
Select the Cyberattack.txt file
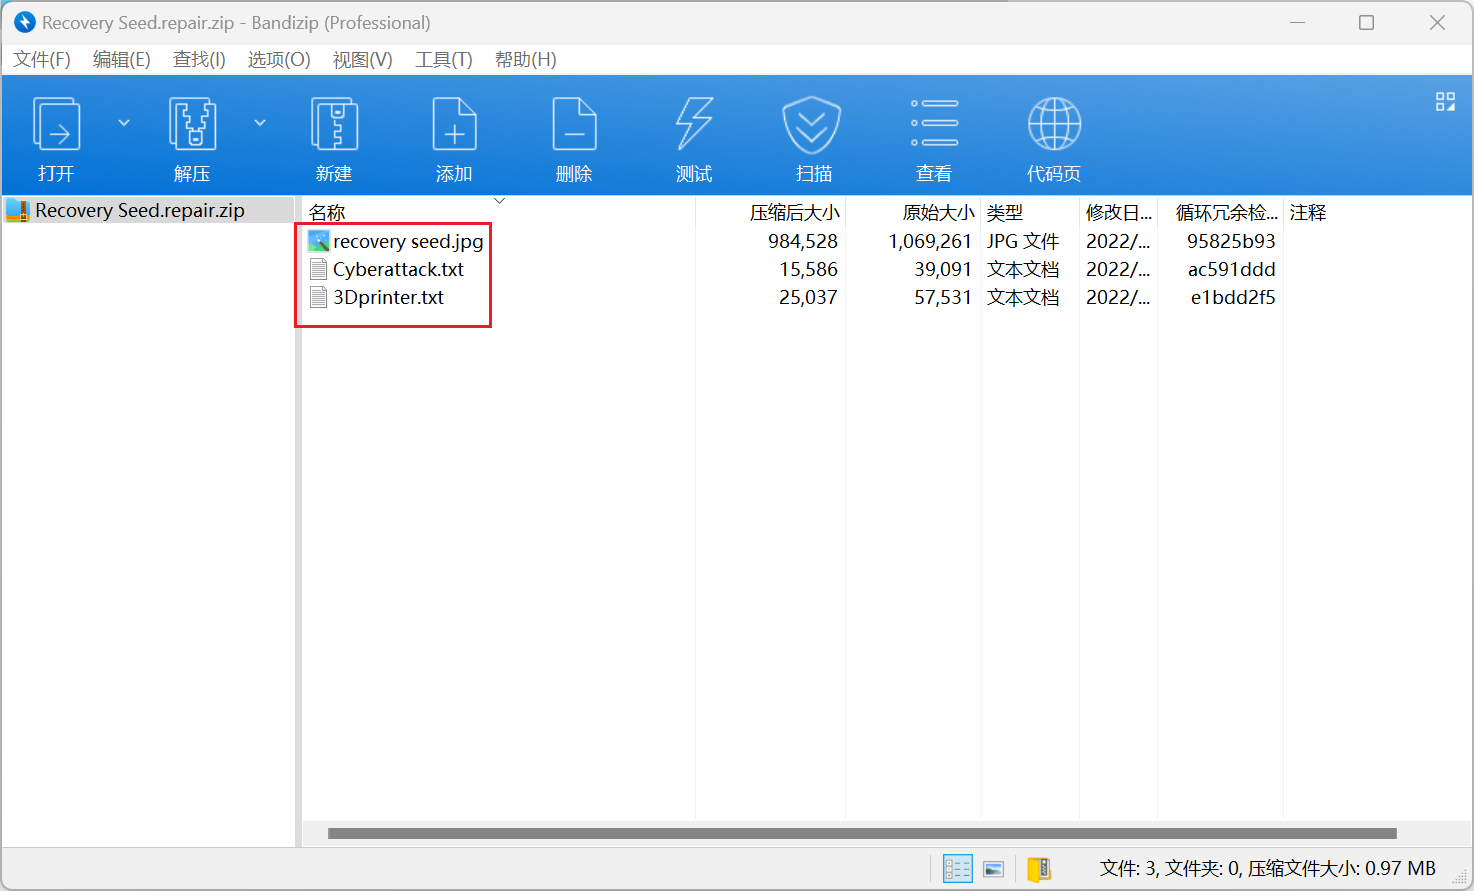(x=398, y=269)
